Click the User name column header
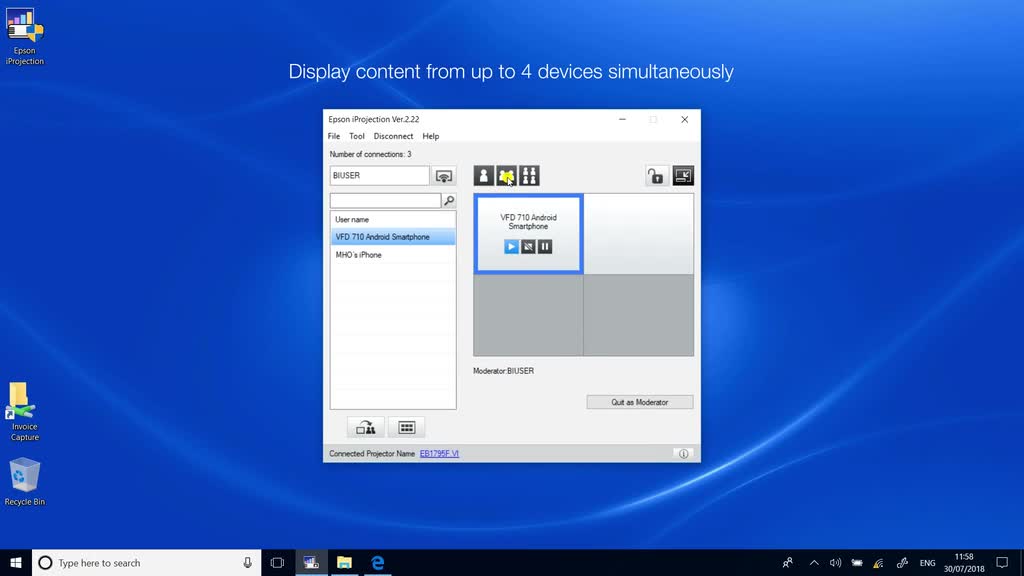 (393, 219)
